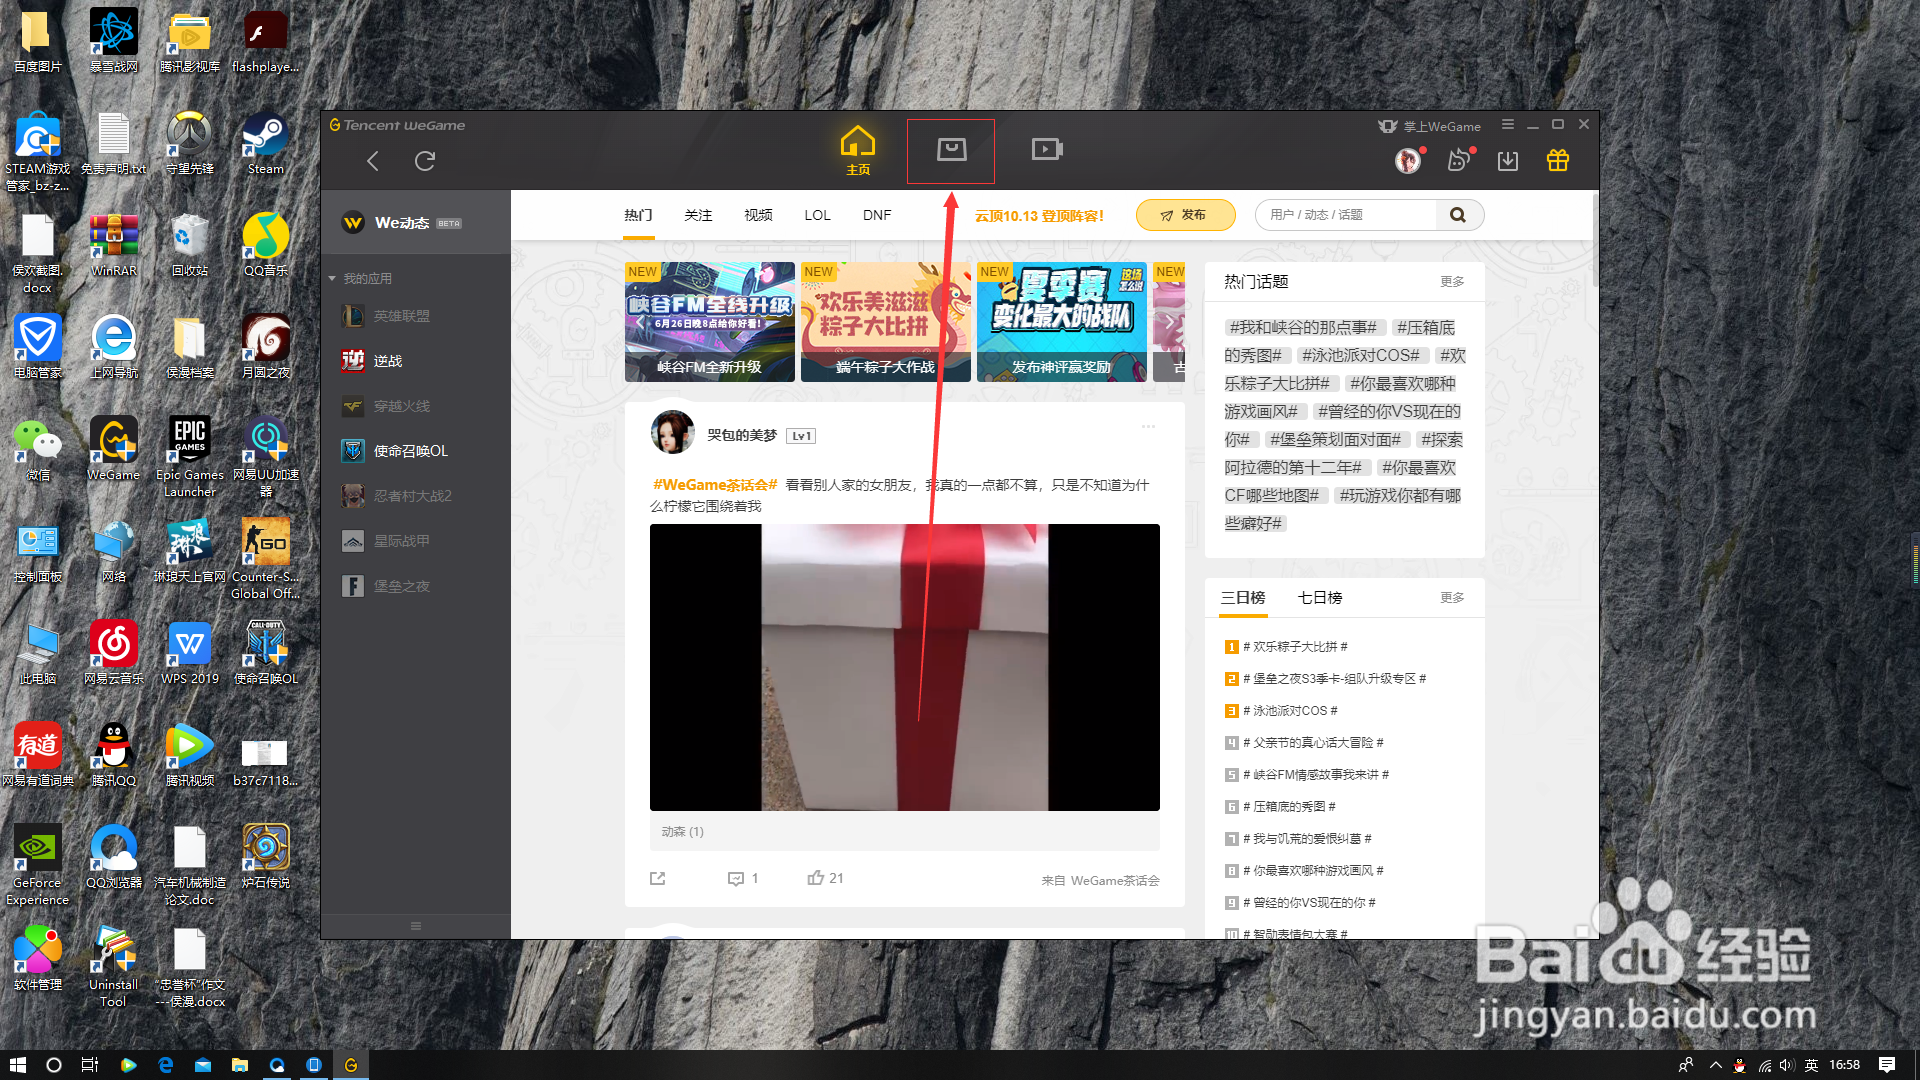Go back using the back arrow
Viewport: 1920px width, 1080px height.
(x=372, y=160)
